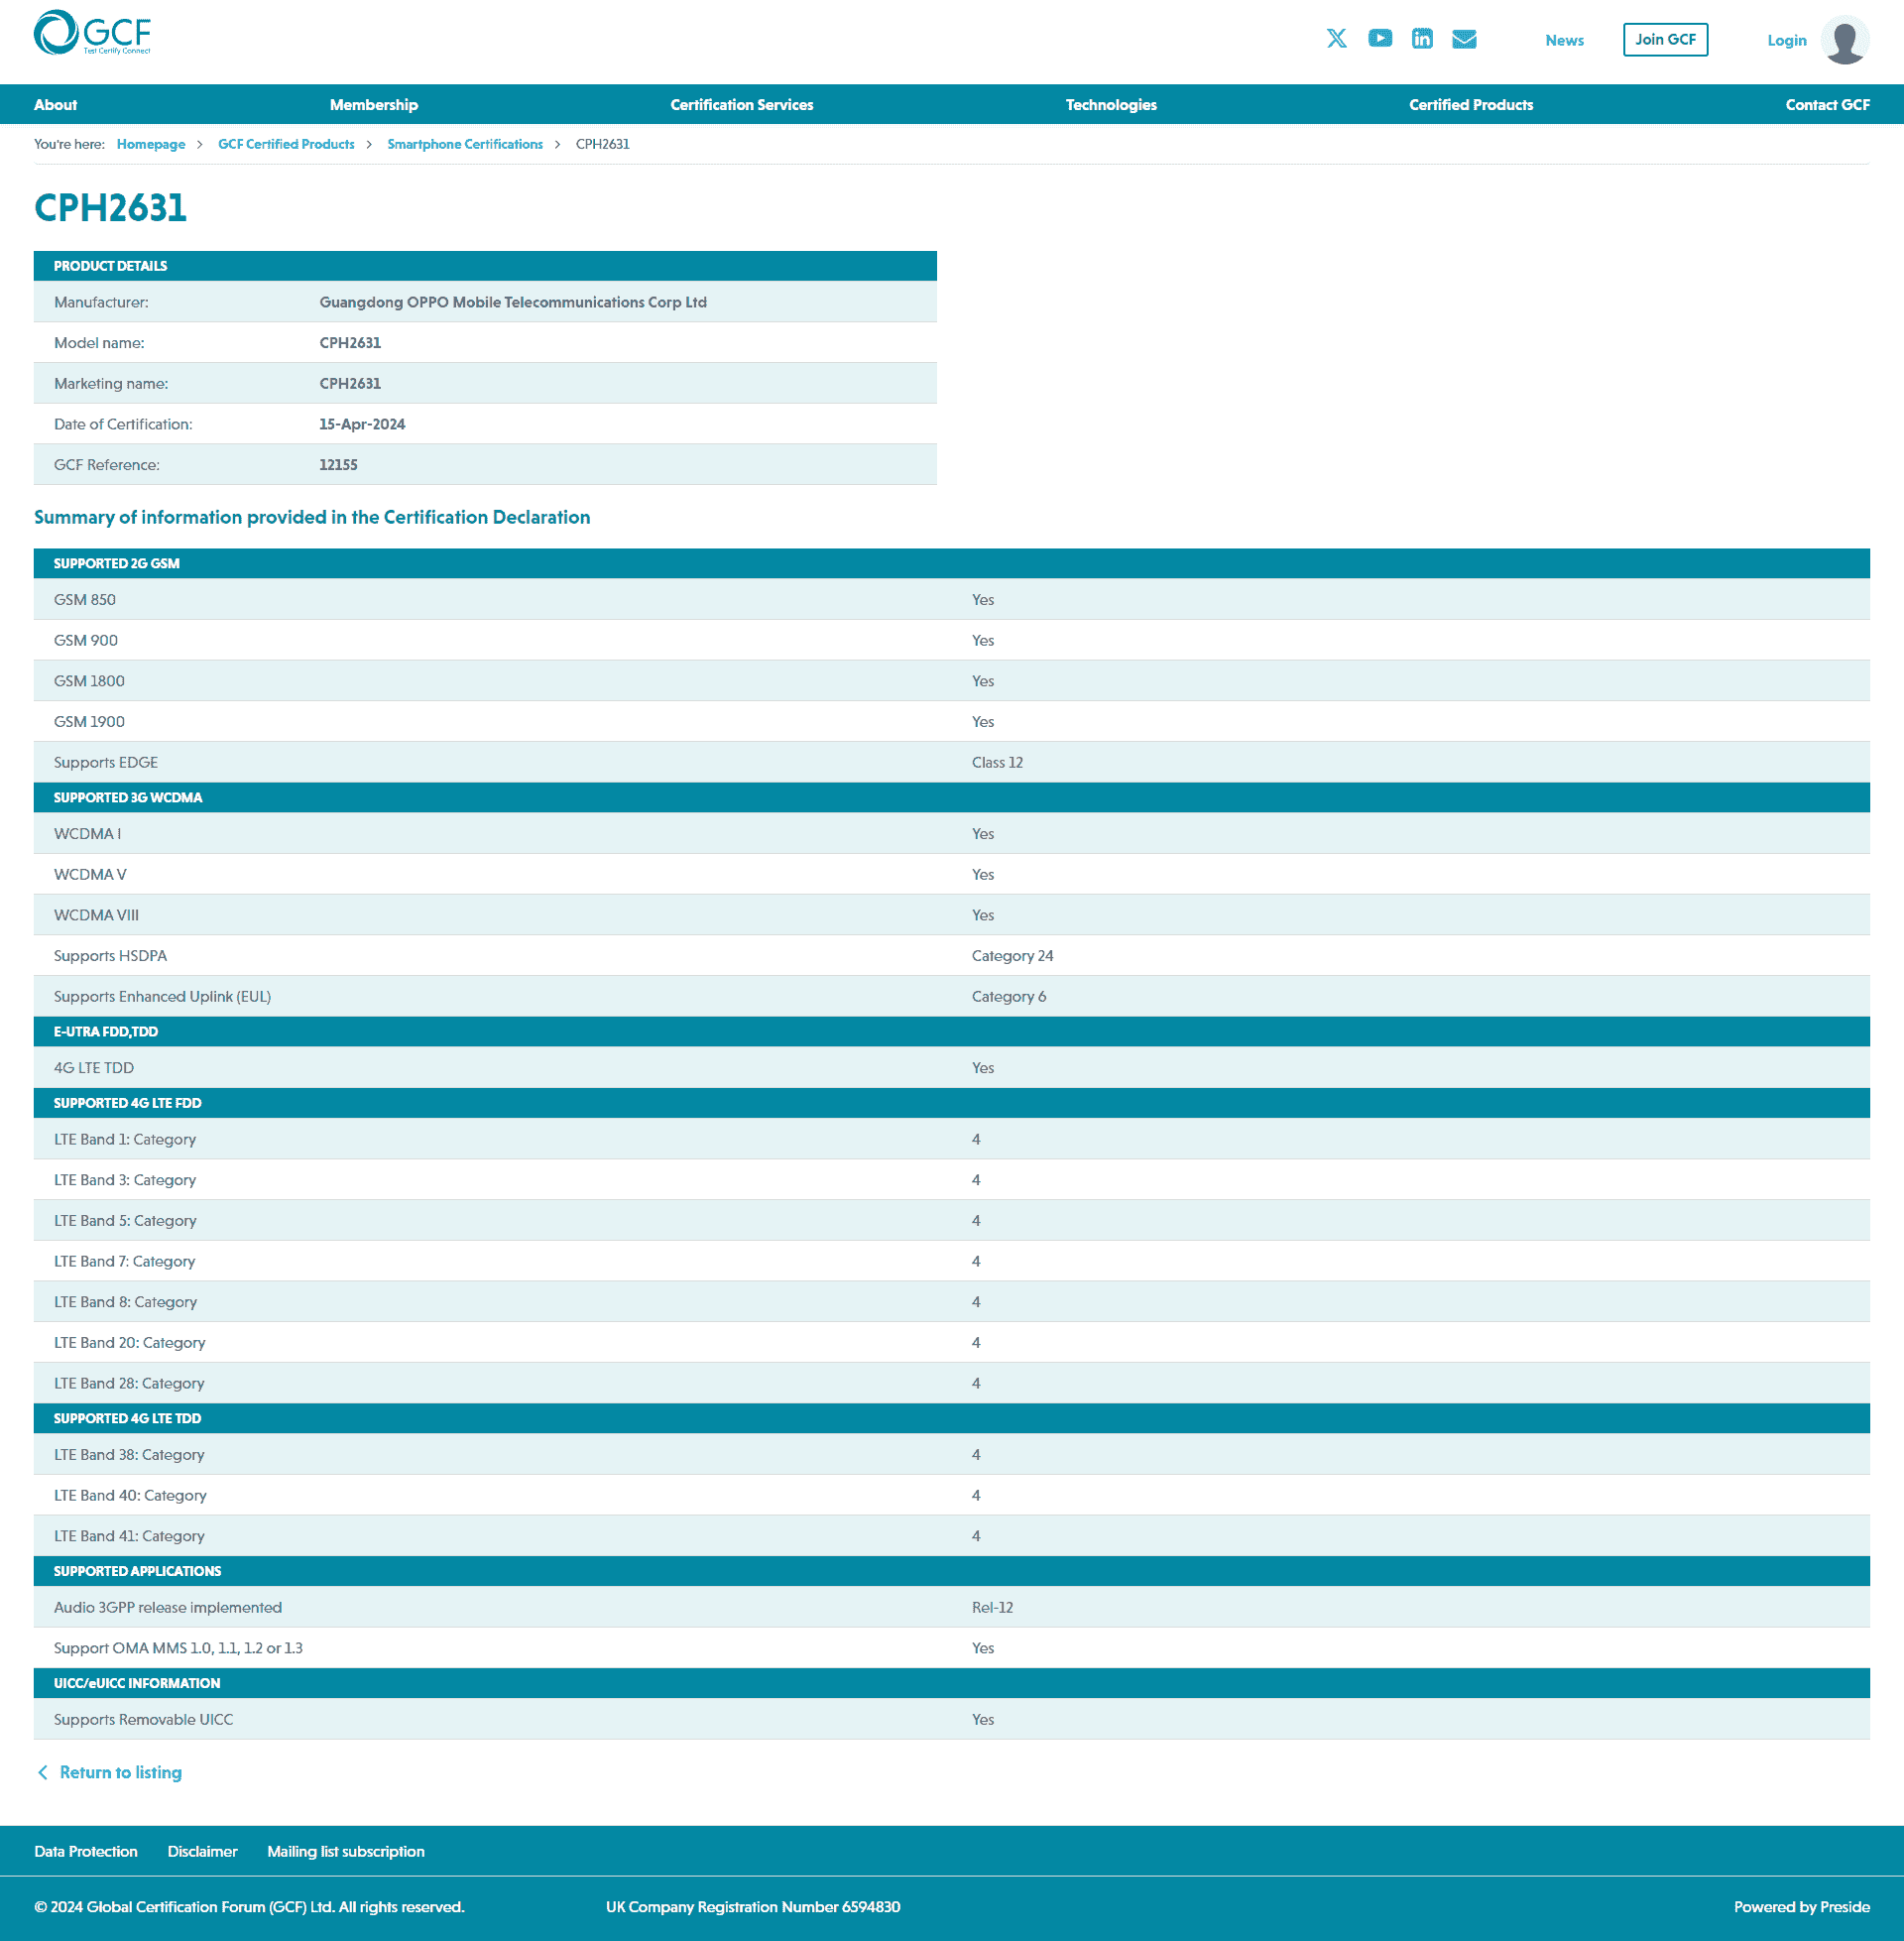Open the Certification Services menu
This screenshot has height=1941, width=1904.
[x=741, y=105]
